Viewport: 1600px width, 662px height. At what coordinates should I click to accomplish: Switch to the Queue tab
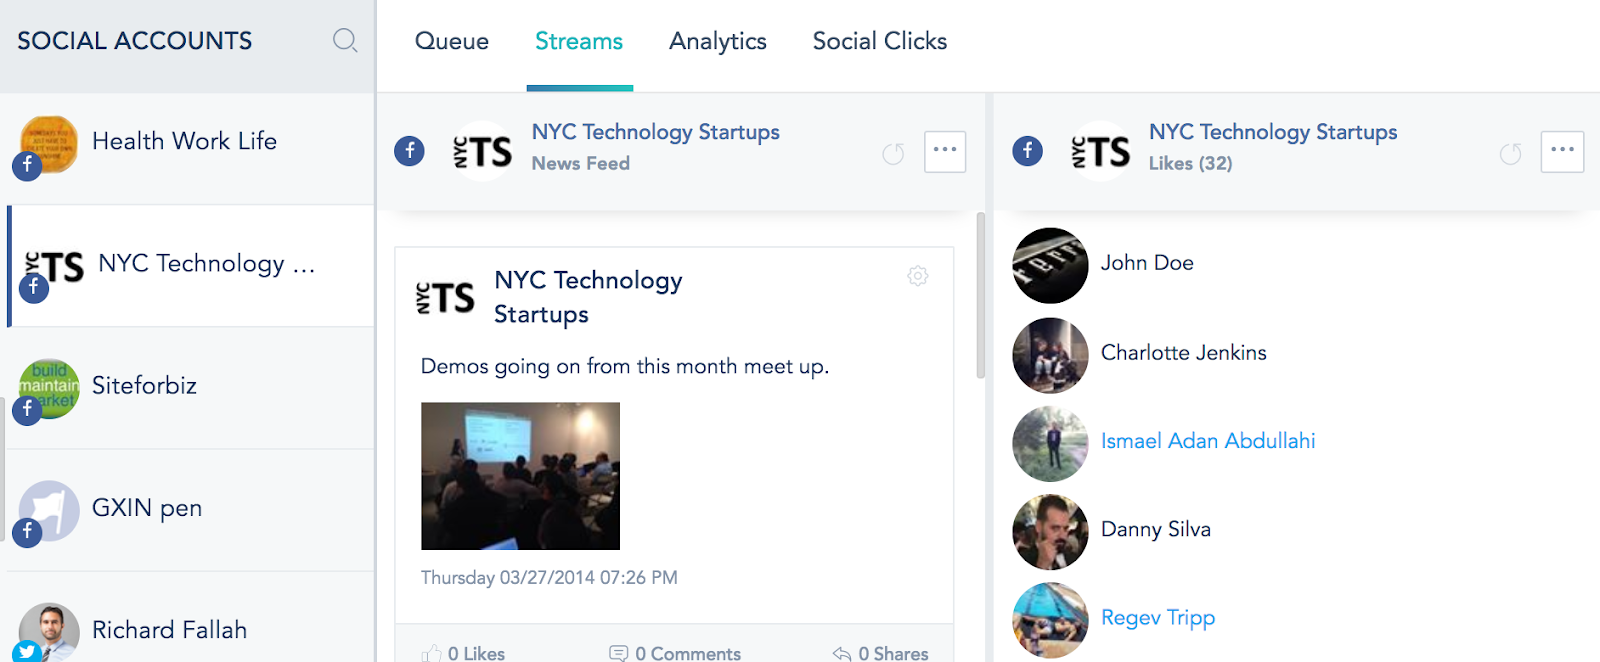(452, 41)
